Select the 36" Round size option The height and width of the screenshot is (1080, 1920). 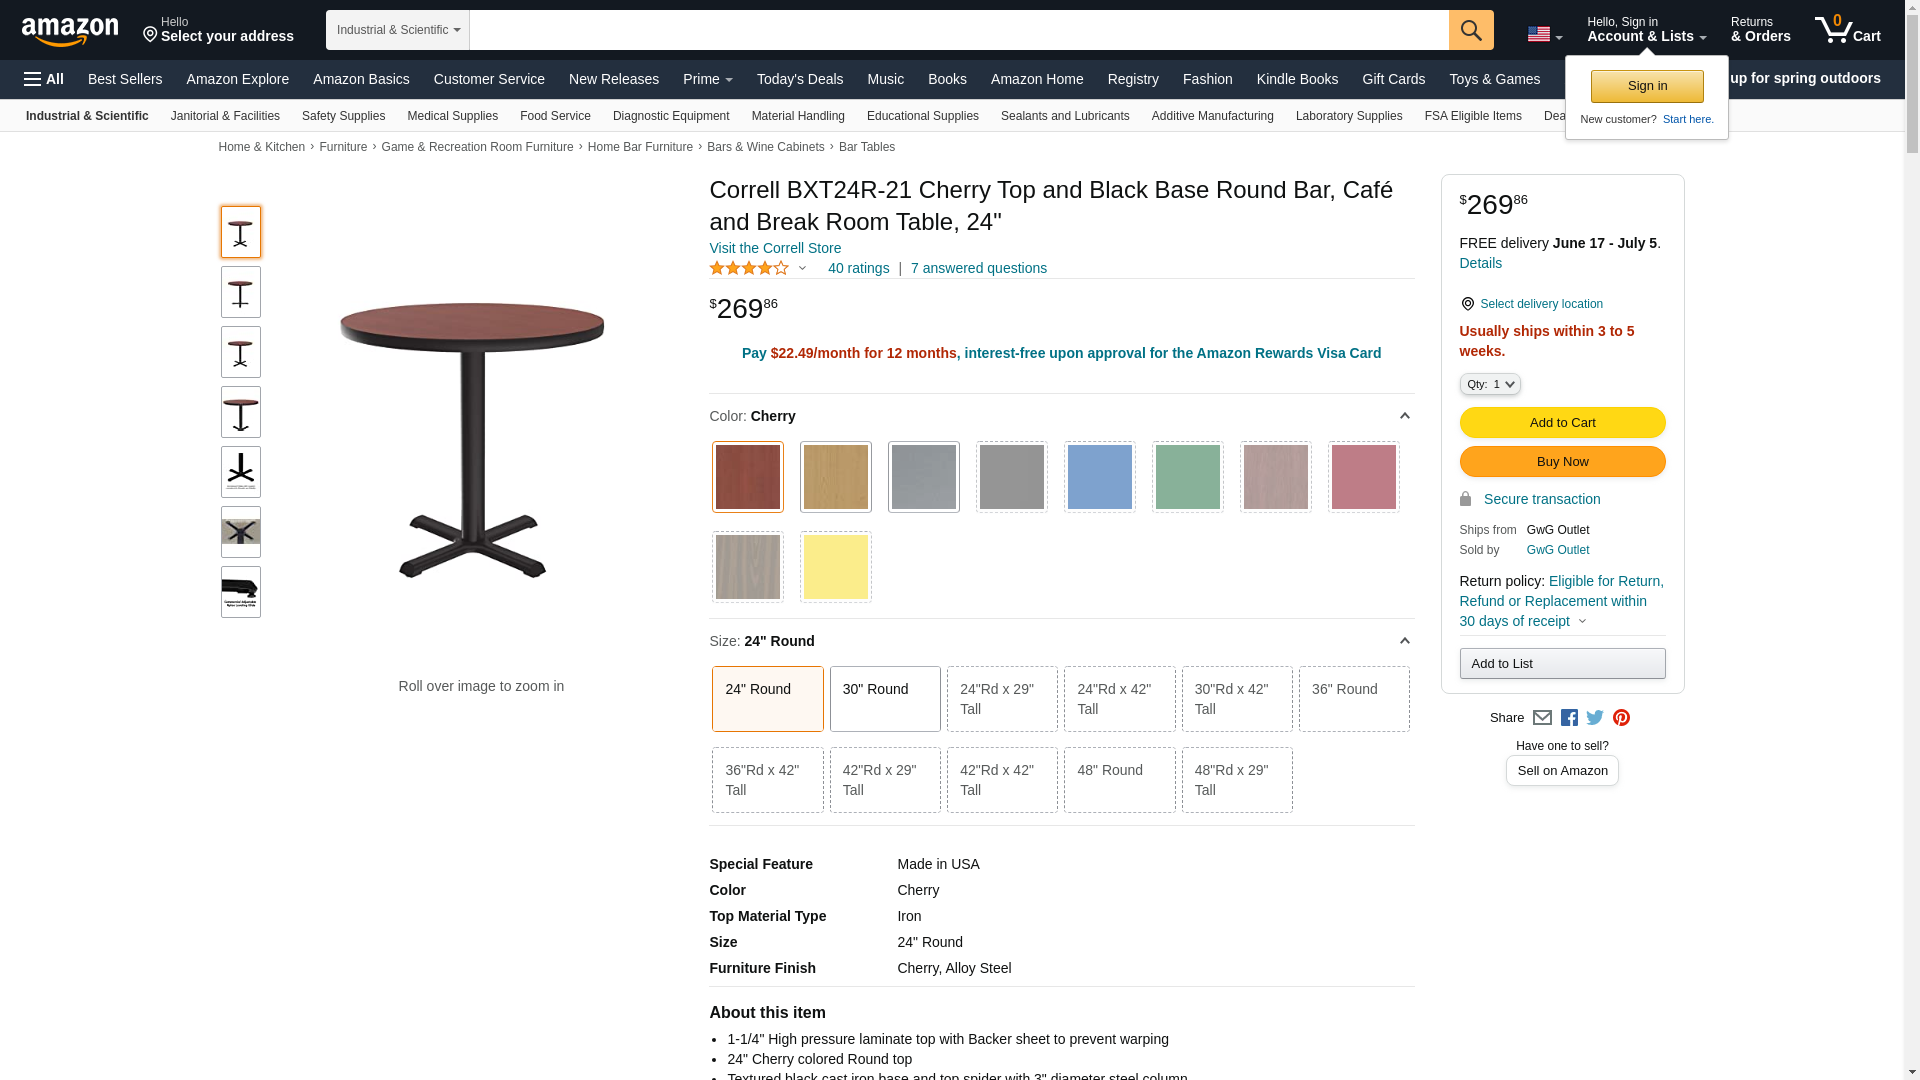pyautogui.click(x=1354, y=699)
